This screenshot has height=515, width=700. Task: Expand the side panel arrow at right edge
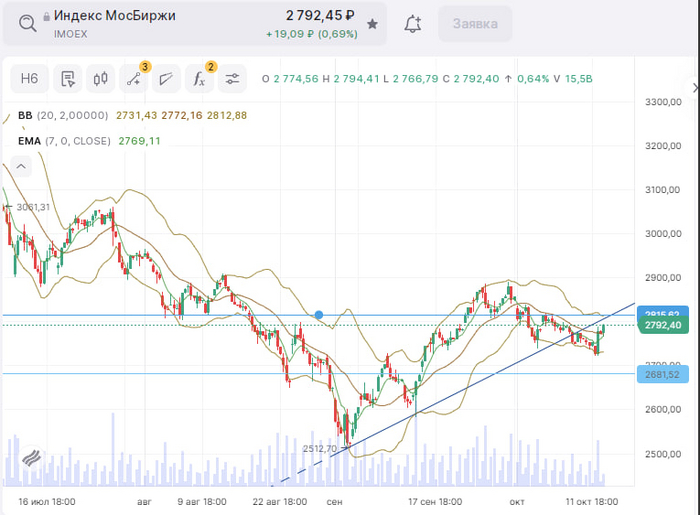click(694, 87)
